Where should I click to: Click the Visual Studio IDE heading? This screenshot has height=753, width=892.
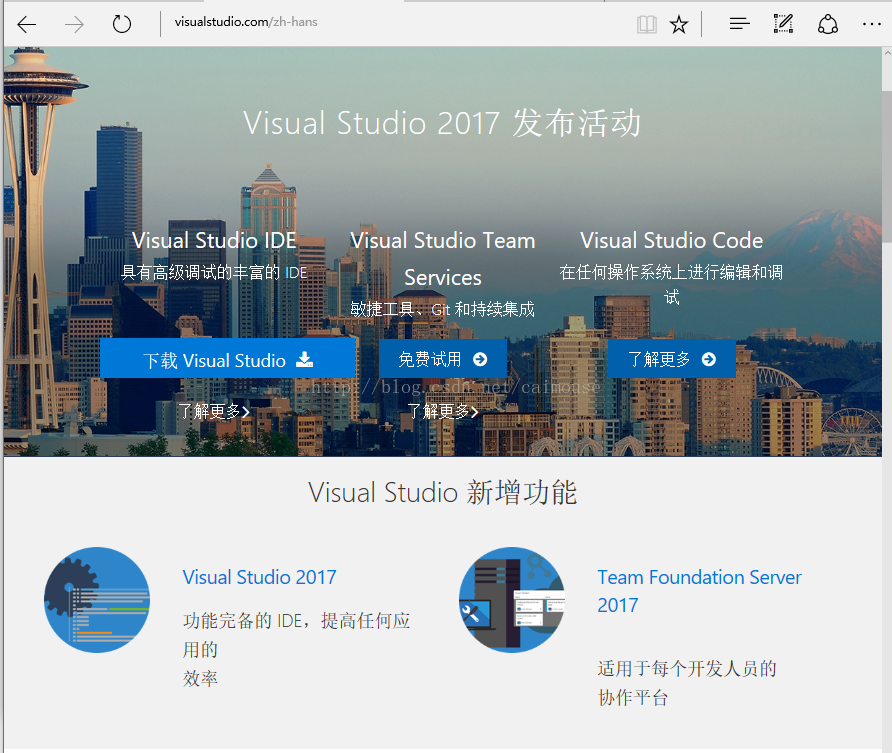coord(214,241)
